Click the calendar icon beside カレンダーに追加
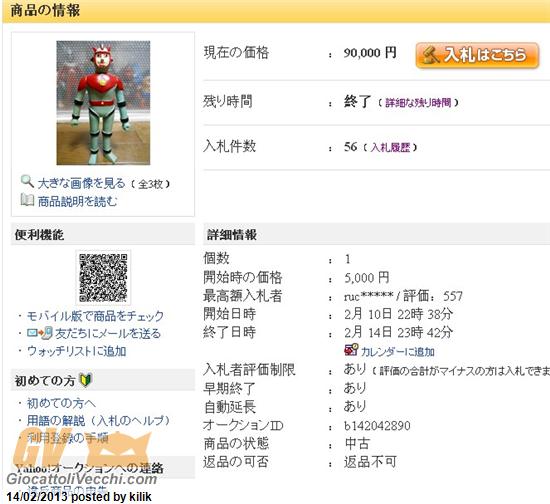The width and height of the screenshot is (550, 504). click(351, 350)
